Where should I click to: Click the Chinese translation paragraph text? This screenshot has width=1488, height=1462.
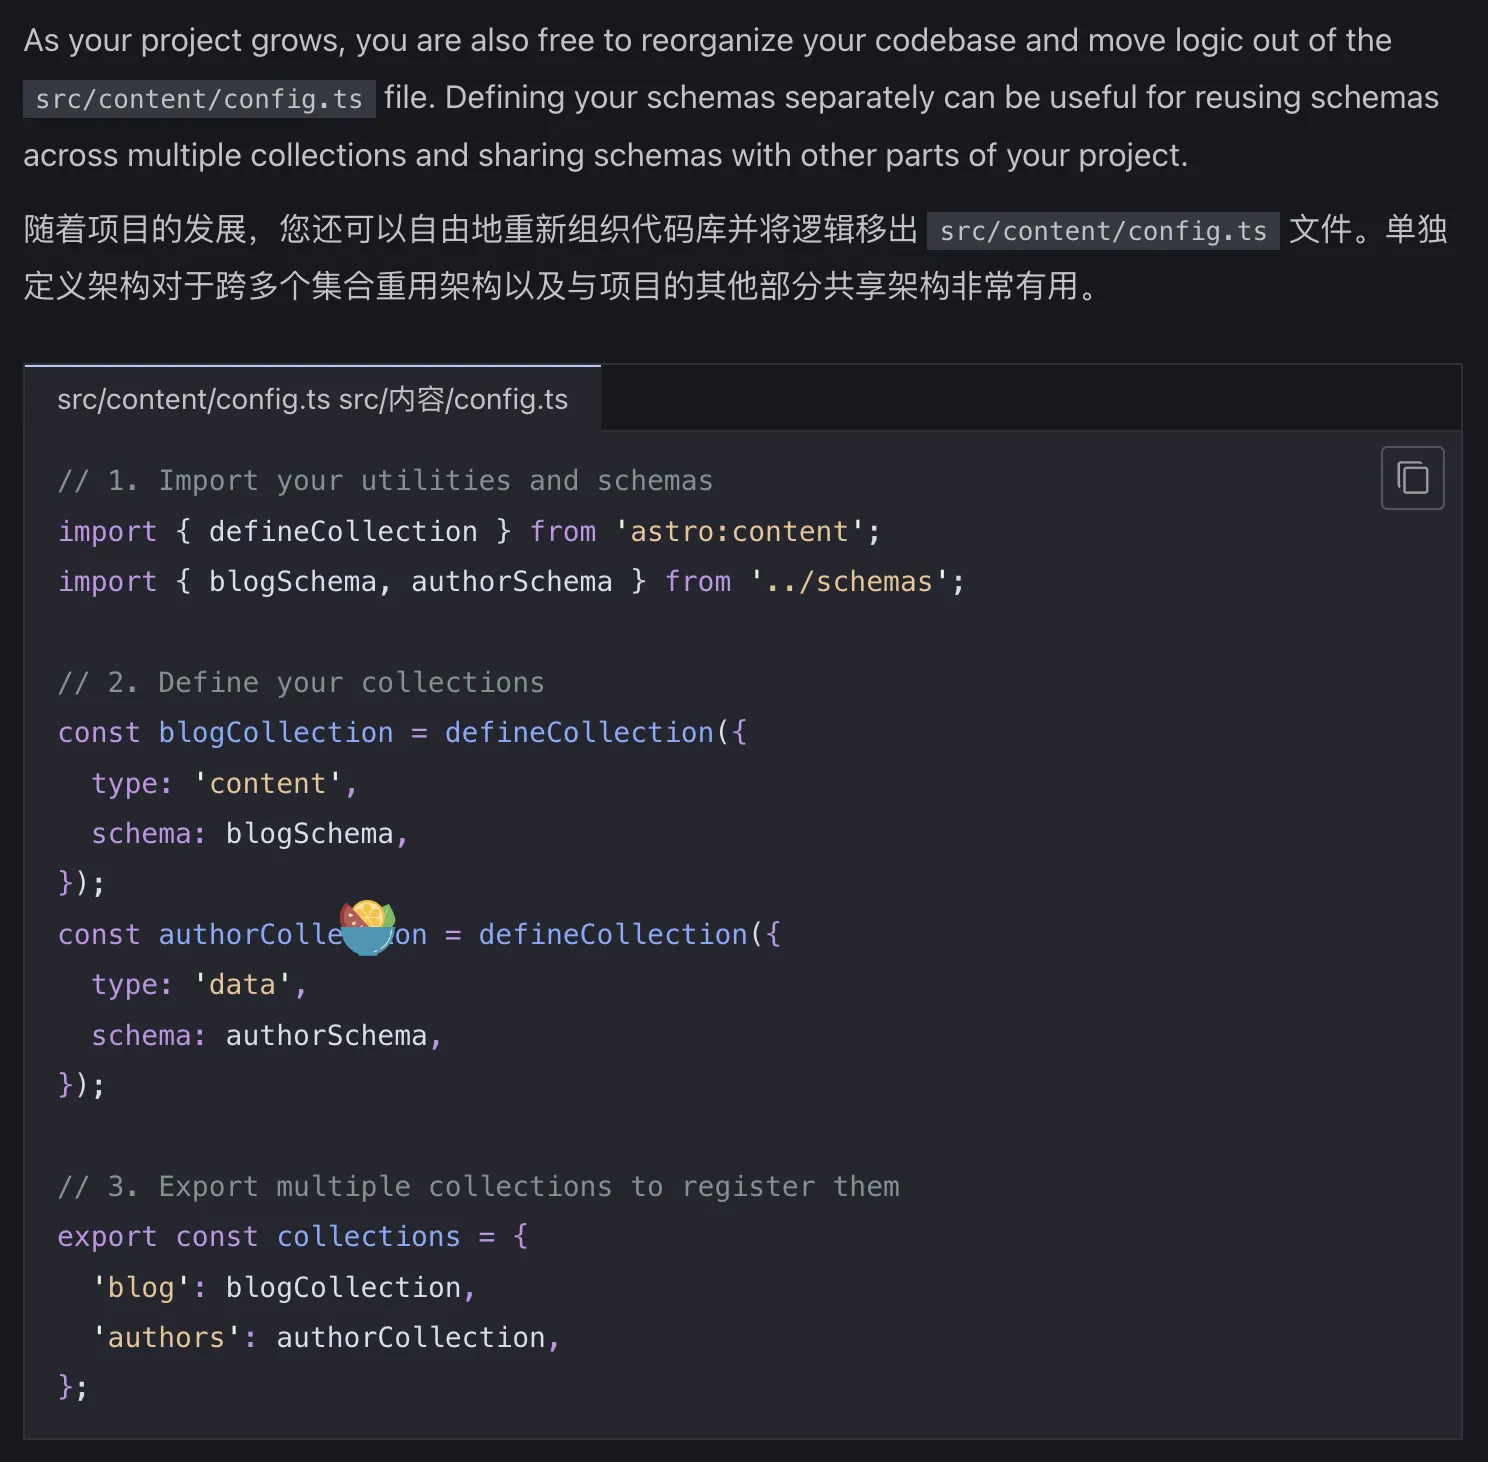click(560, 287)
